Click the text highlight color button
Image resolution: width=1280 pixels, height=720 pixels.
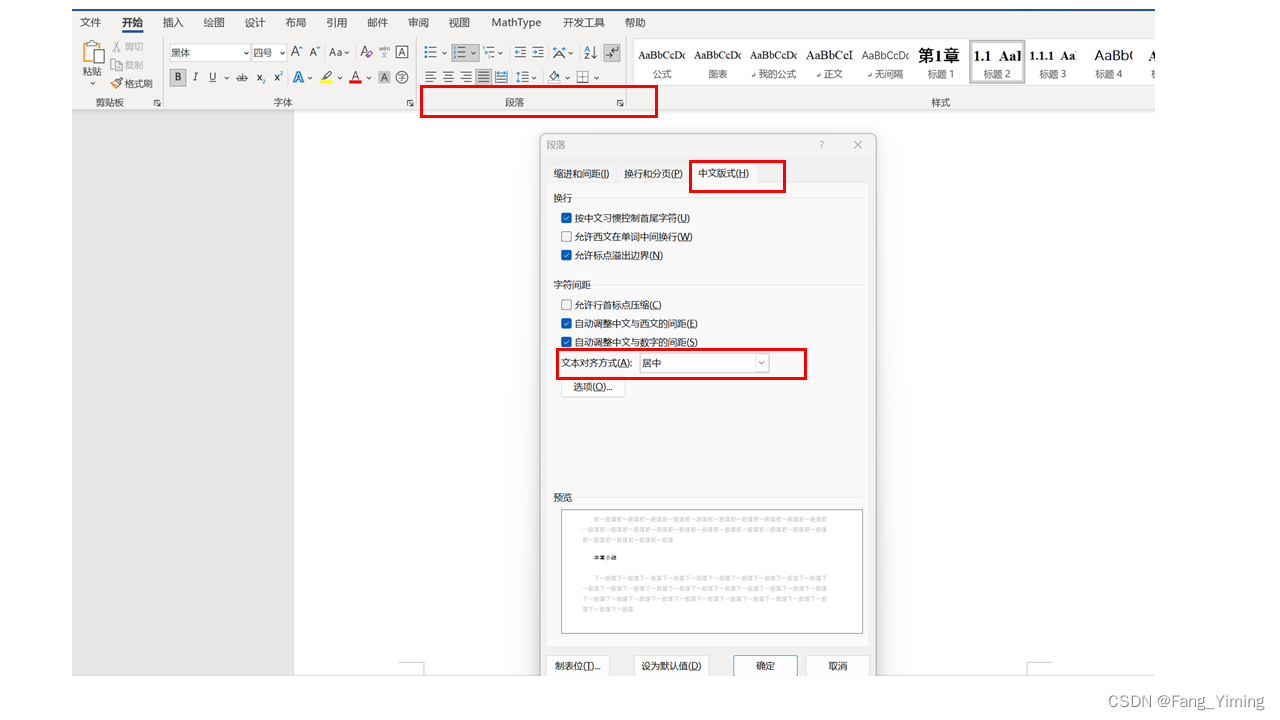coord(326,77)
